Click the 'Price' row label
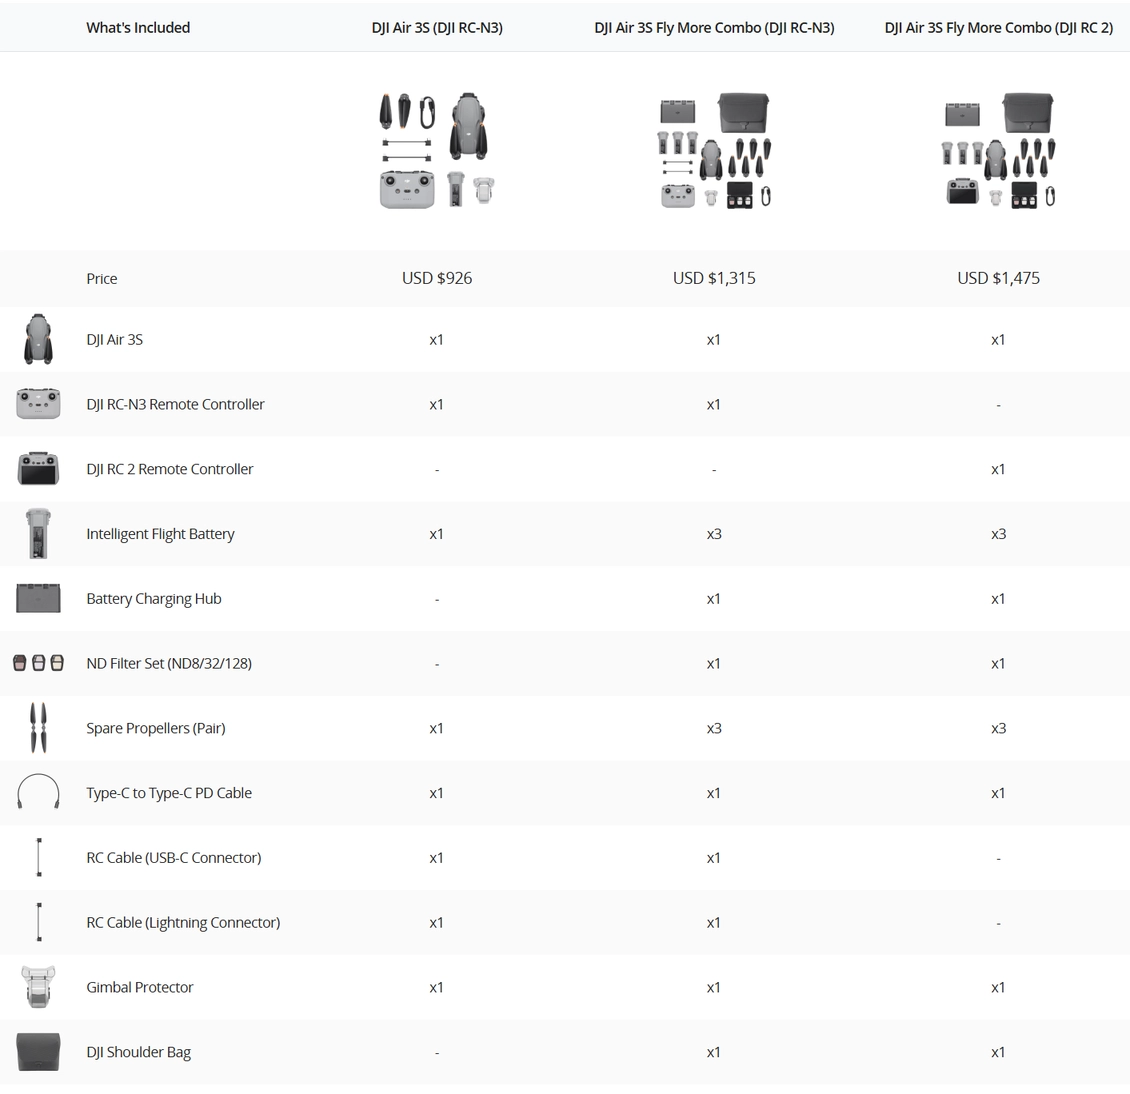Viewport: 1130px width, 1094px height. [x=102, y=279]
